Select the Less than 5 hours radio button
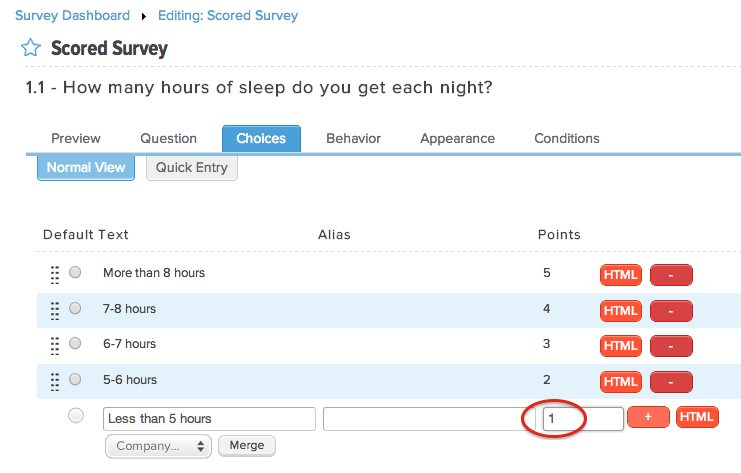The height and width of the screenshot is (473, 741). tap(76, 416)
